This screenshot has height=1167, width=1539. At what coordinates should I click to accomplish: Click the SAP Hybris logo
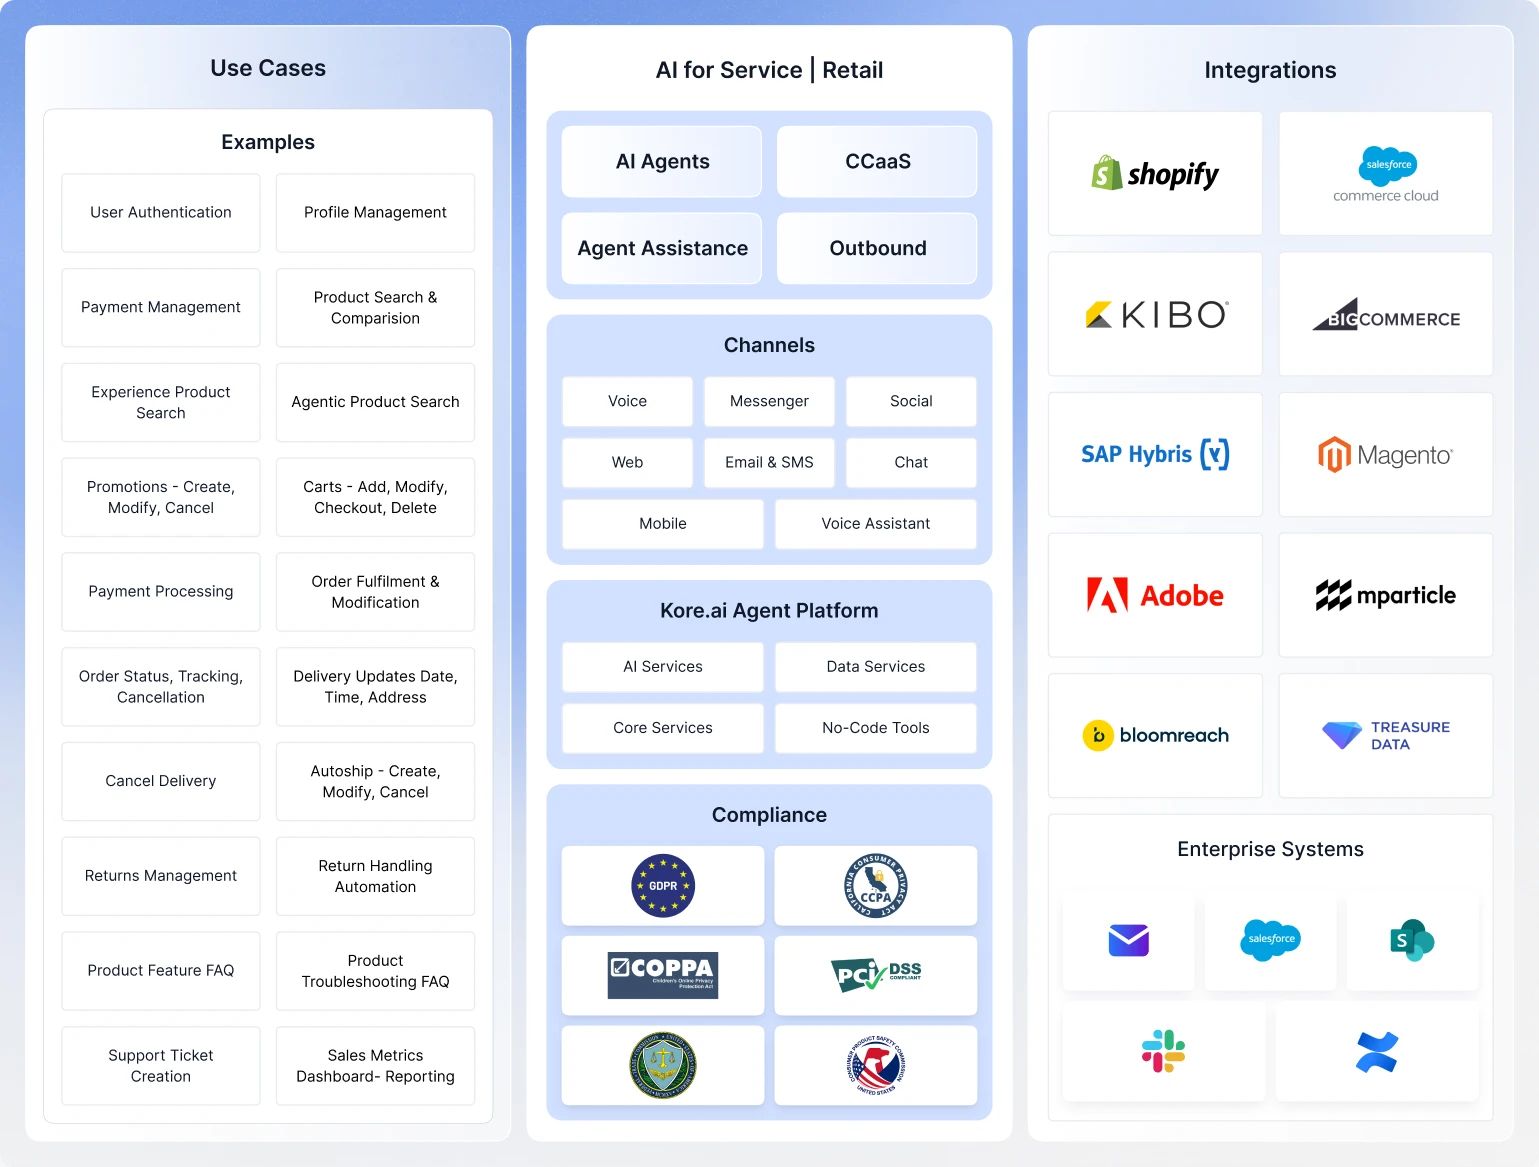[x=1155, y=454]
